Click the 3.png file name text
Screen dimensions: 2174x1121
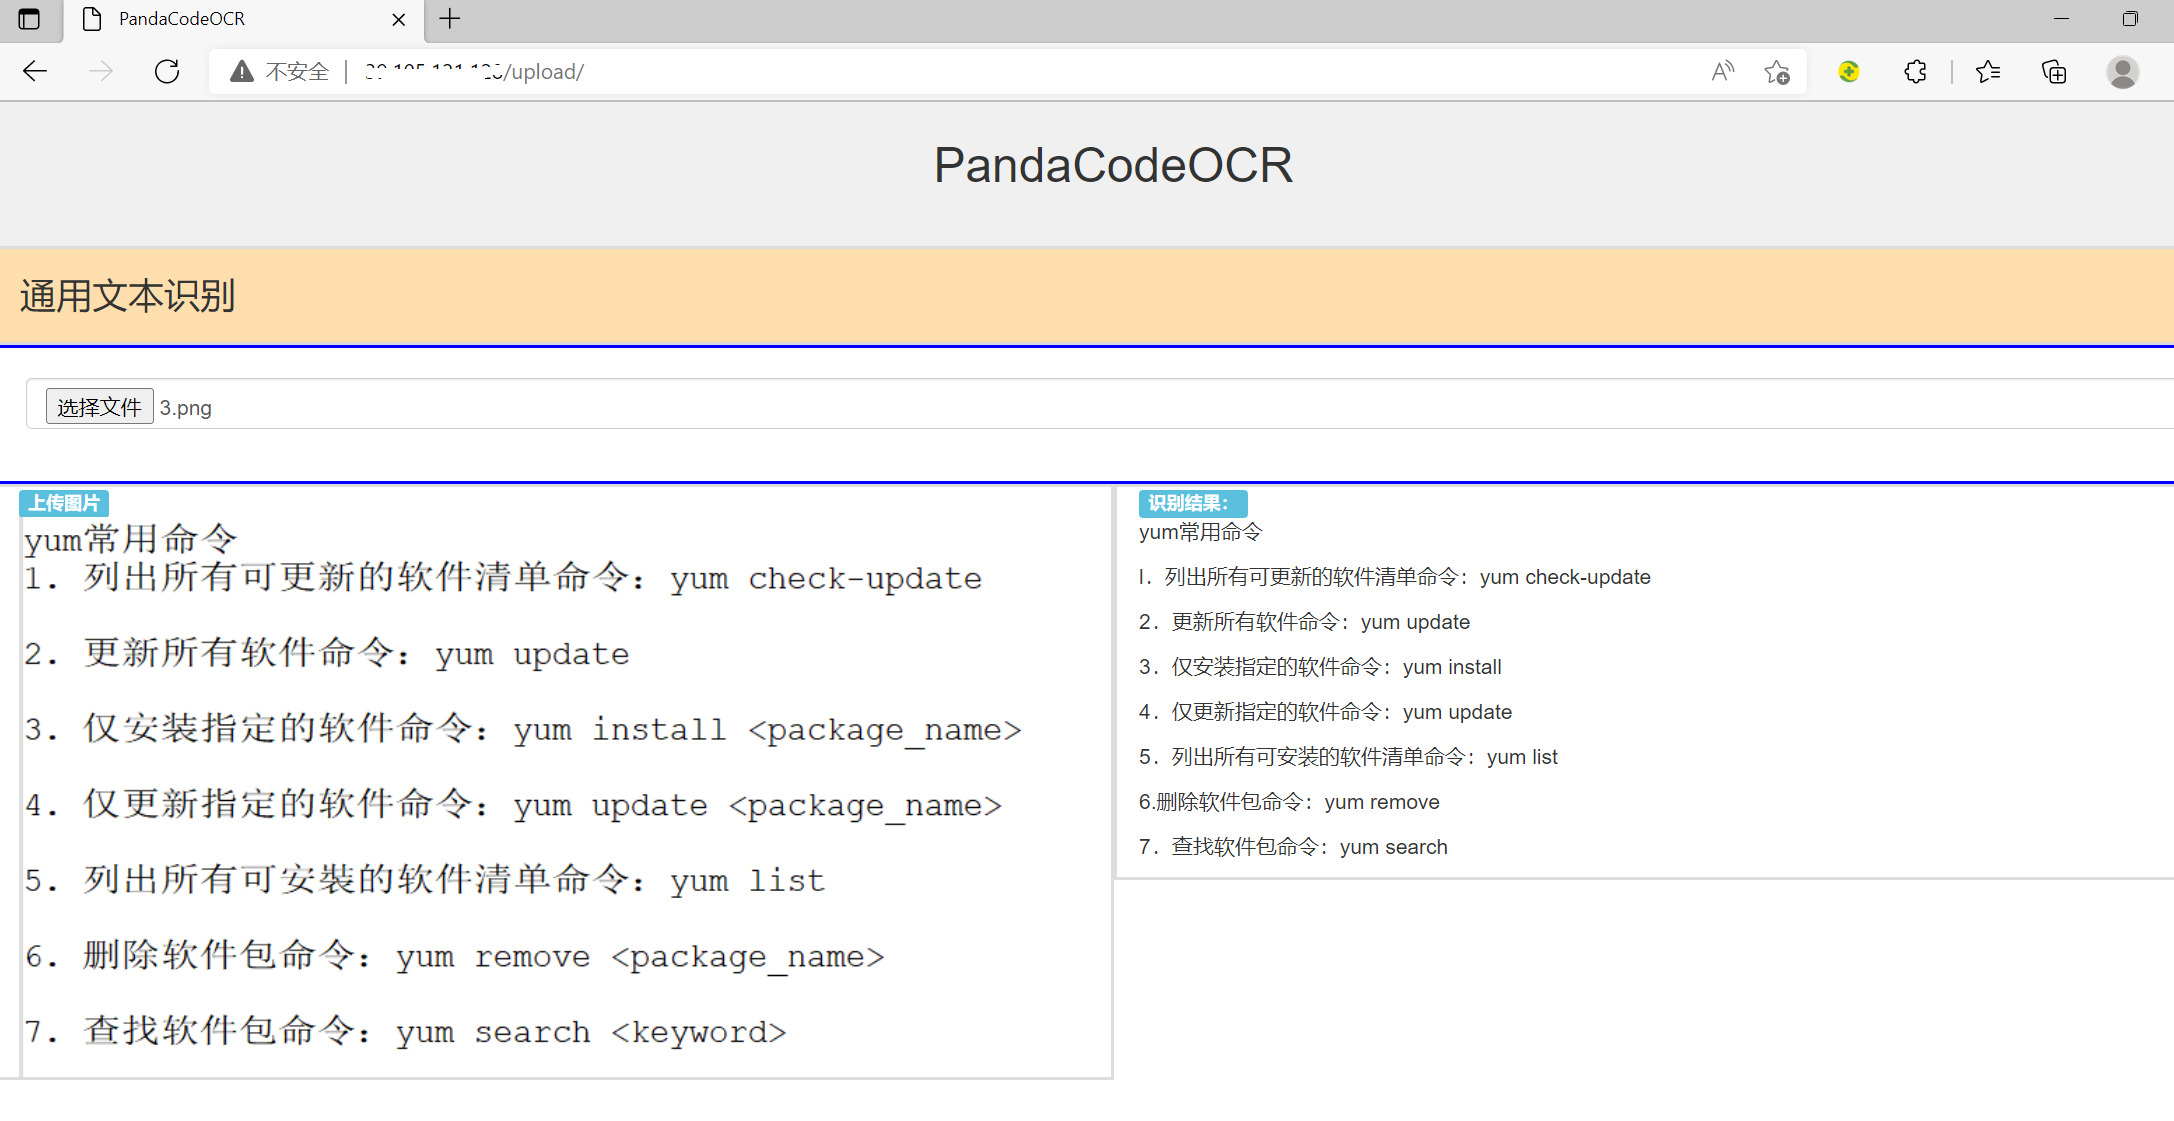186,408
